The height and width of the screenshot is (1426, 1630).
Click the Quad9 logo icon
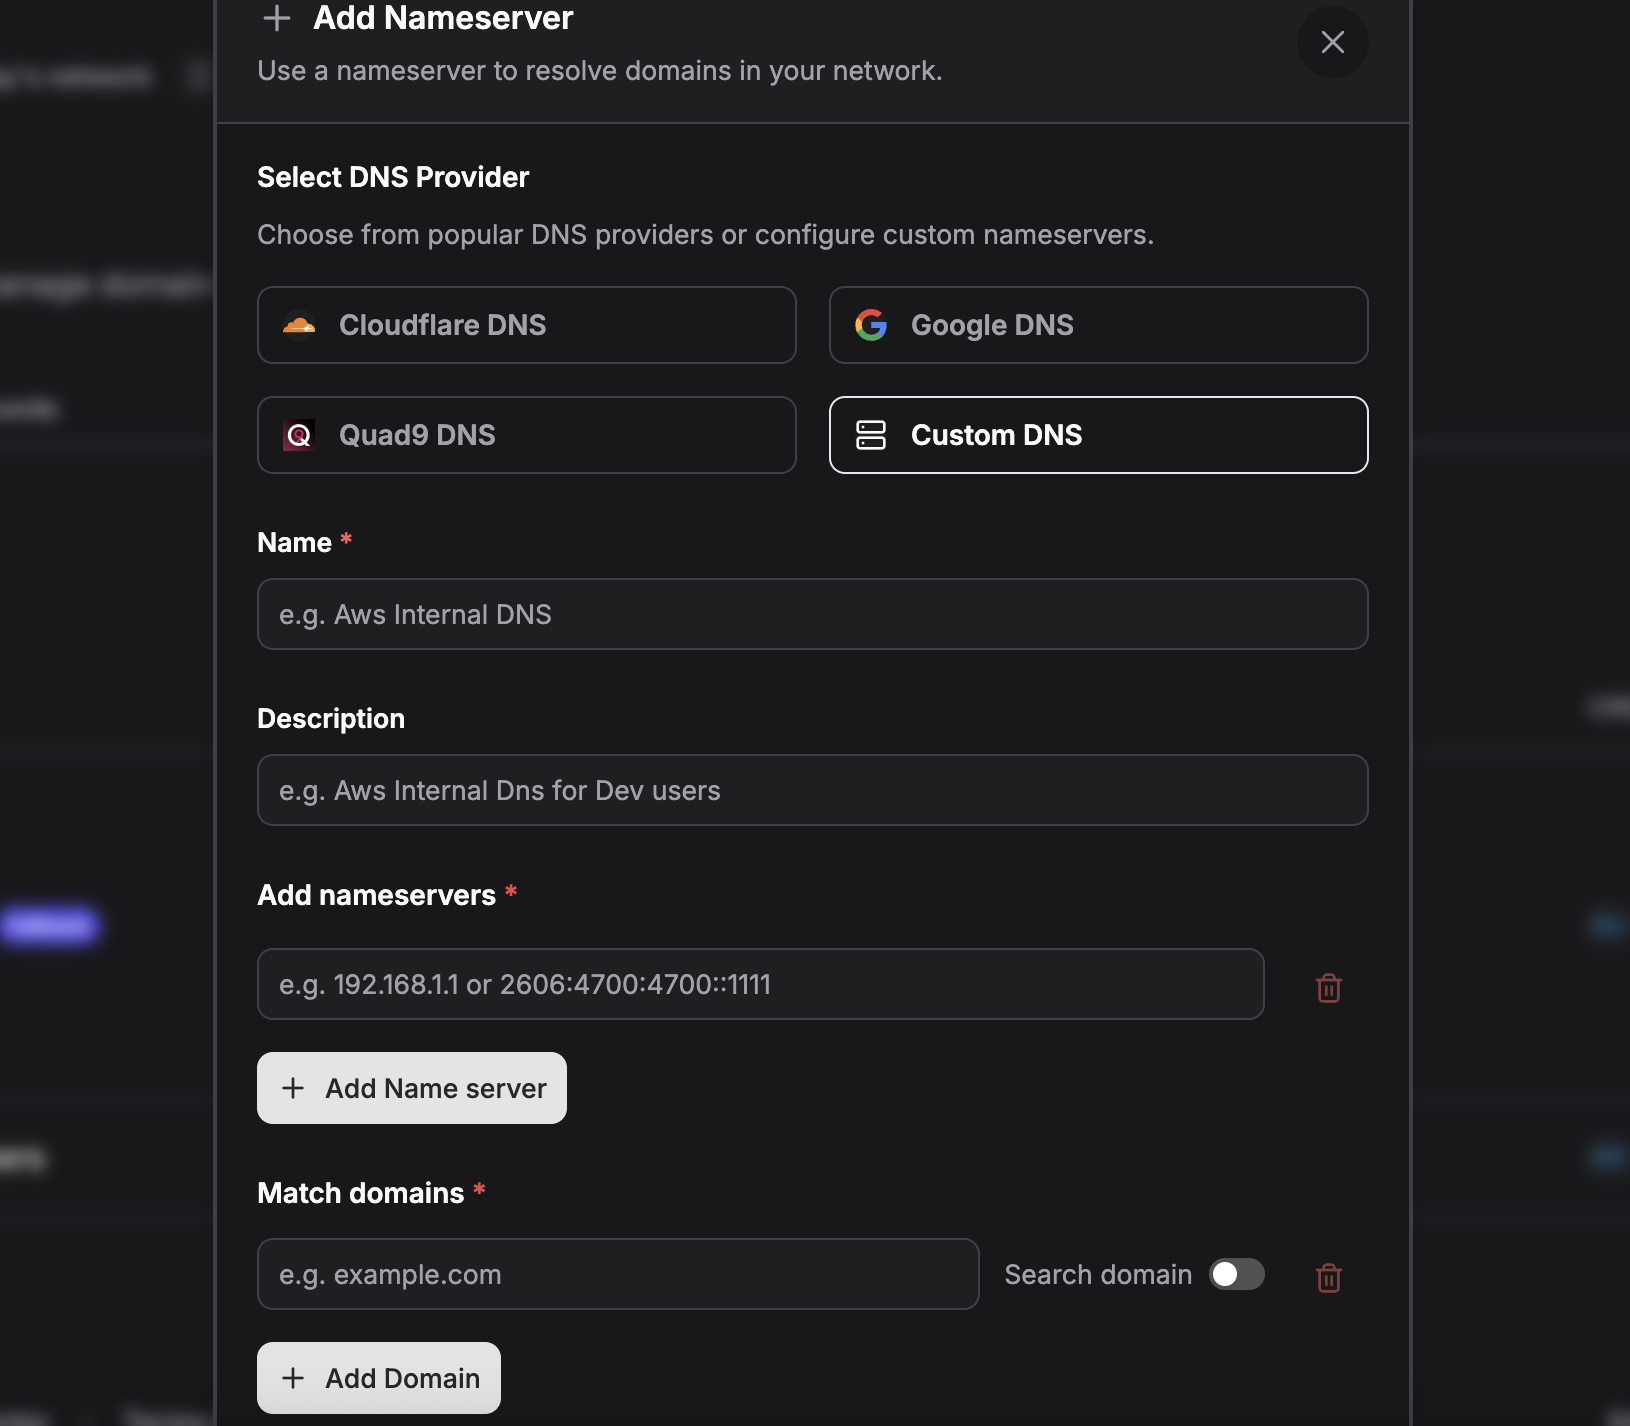[x=299, y=435]
